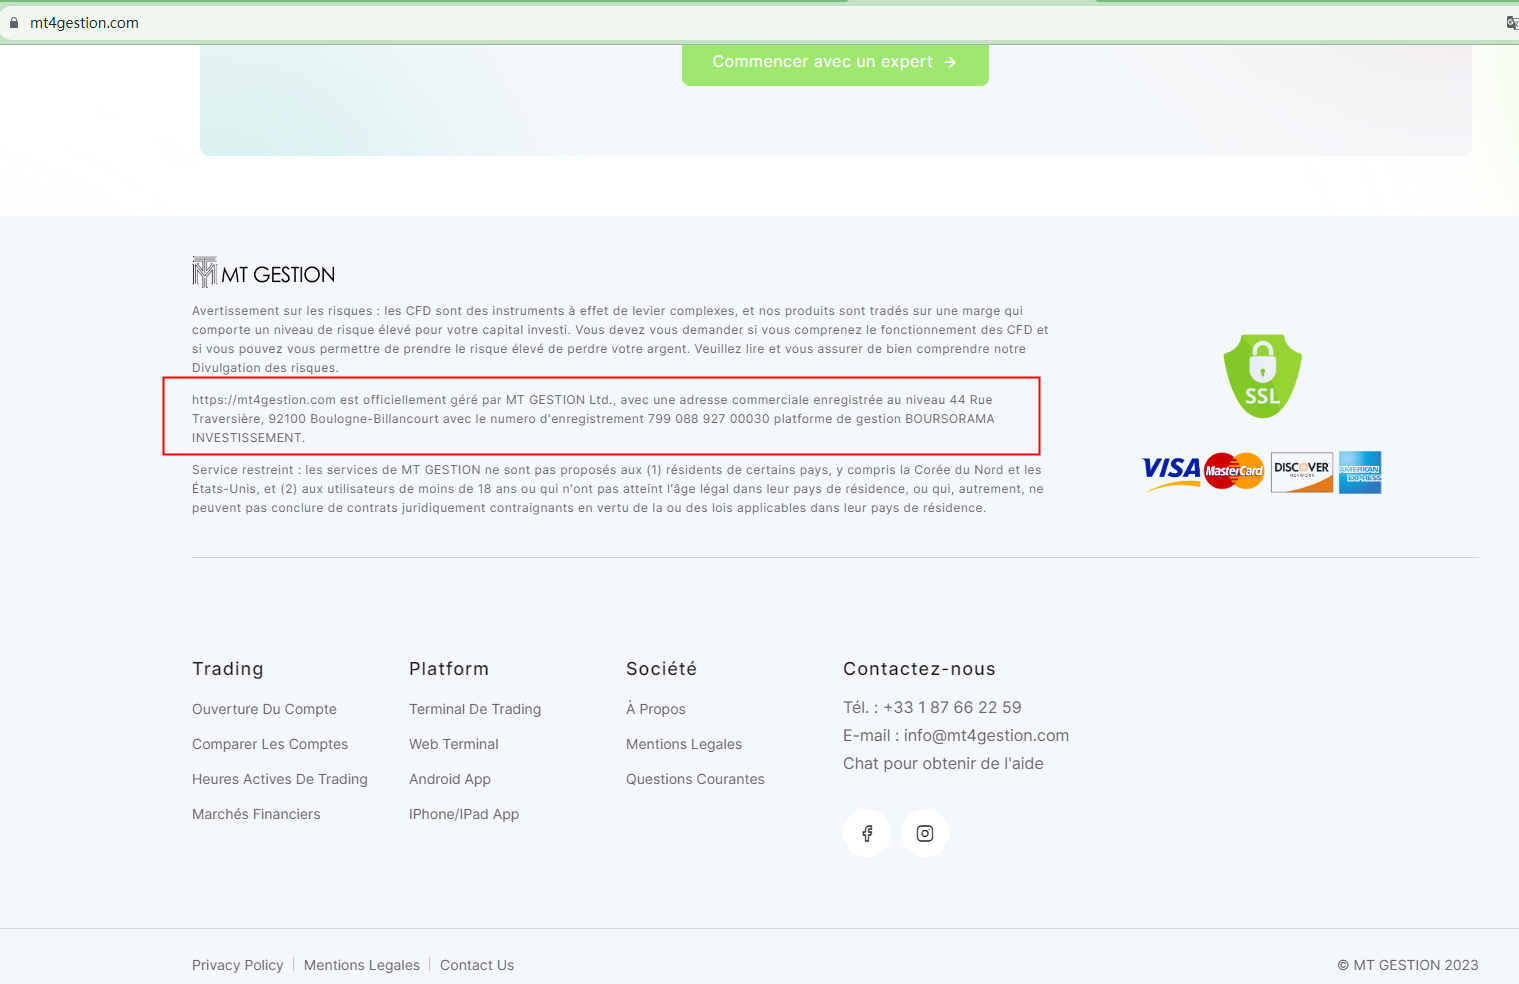The width and height of the screenshot is (1519, 984).
Task: Click the green SSL shield badge
Action: (1262, 376)
